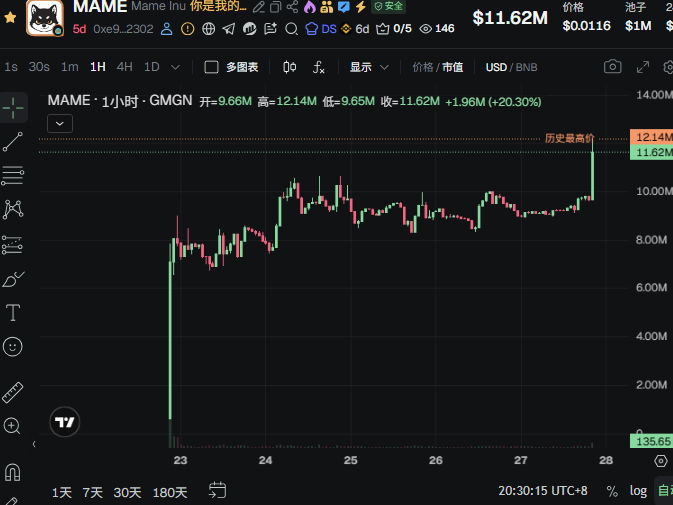Expand the 显示 display dropdown
This screenshot has width=673, height=505.
(x=369, y=67)
